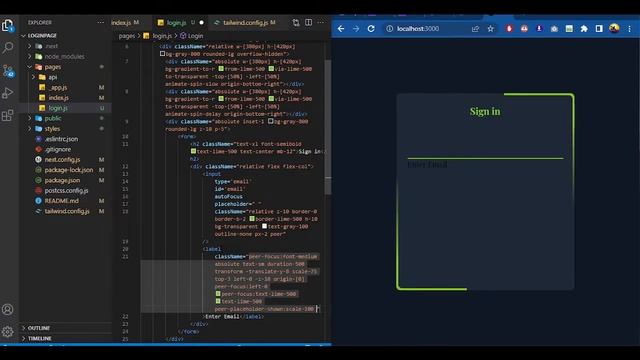The height and width of the screenshot is (360, 640).
Task: Open the Search view in activity bar
Action: pyautogui.click(x=8, y=48)
